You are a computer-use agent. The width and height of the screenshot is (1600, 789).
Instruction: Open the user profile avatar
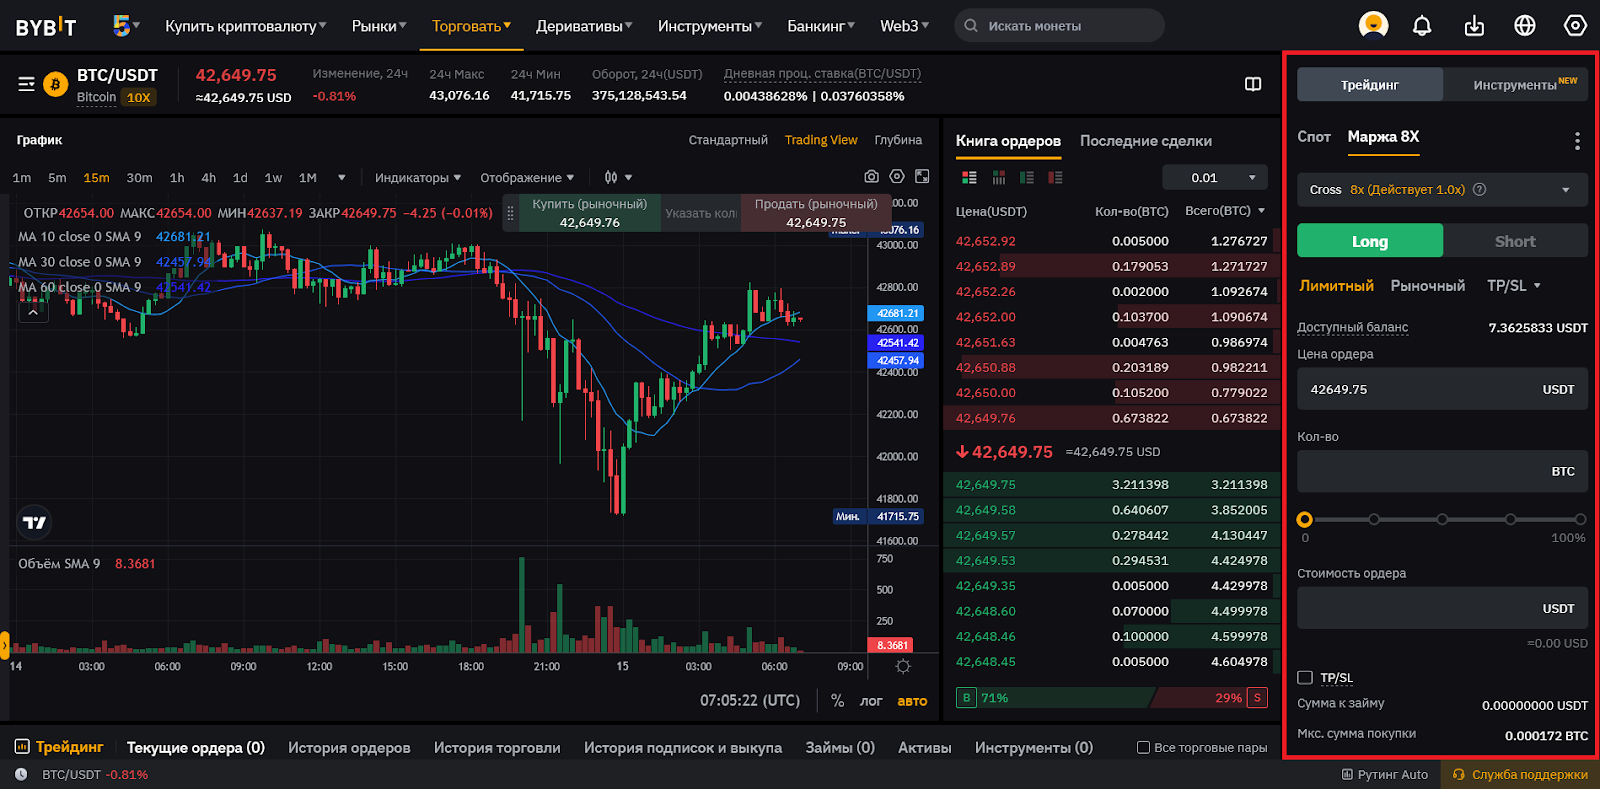point(1373,25)
